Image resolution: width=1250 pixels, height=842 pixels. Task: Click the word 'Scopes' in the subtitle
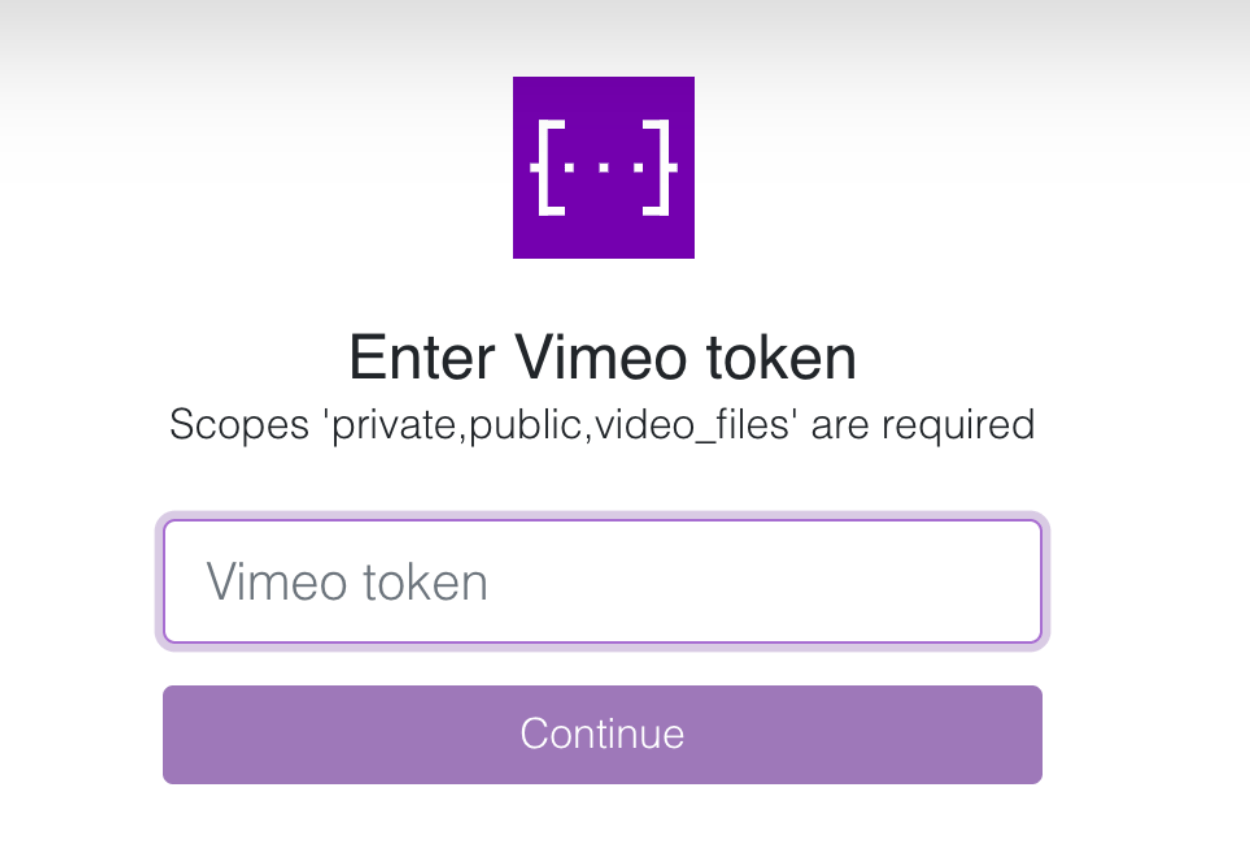click(x=239, y=425)
